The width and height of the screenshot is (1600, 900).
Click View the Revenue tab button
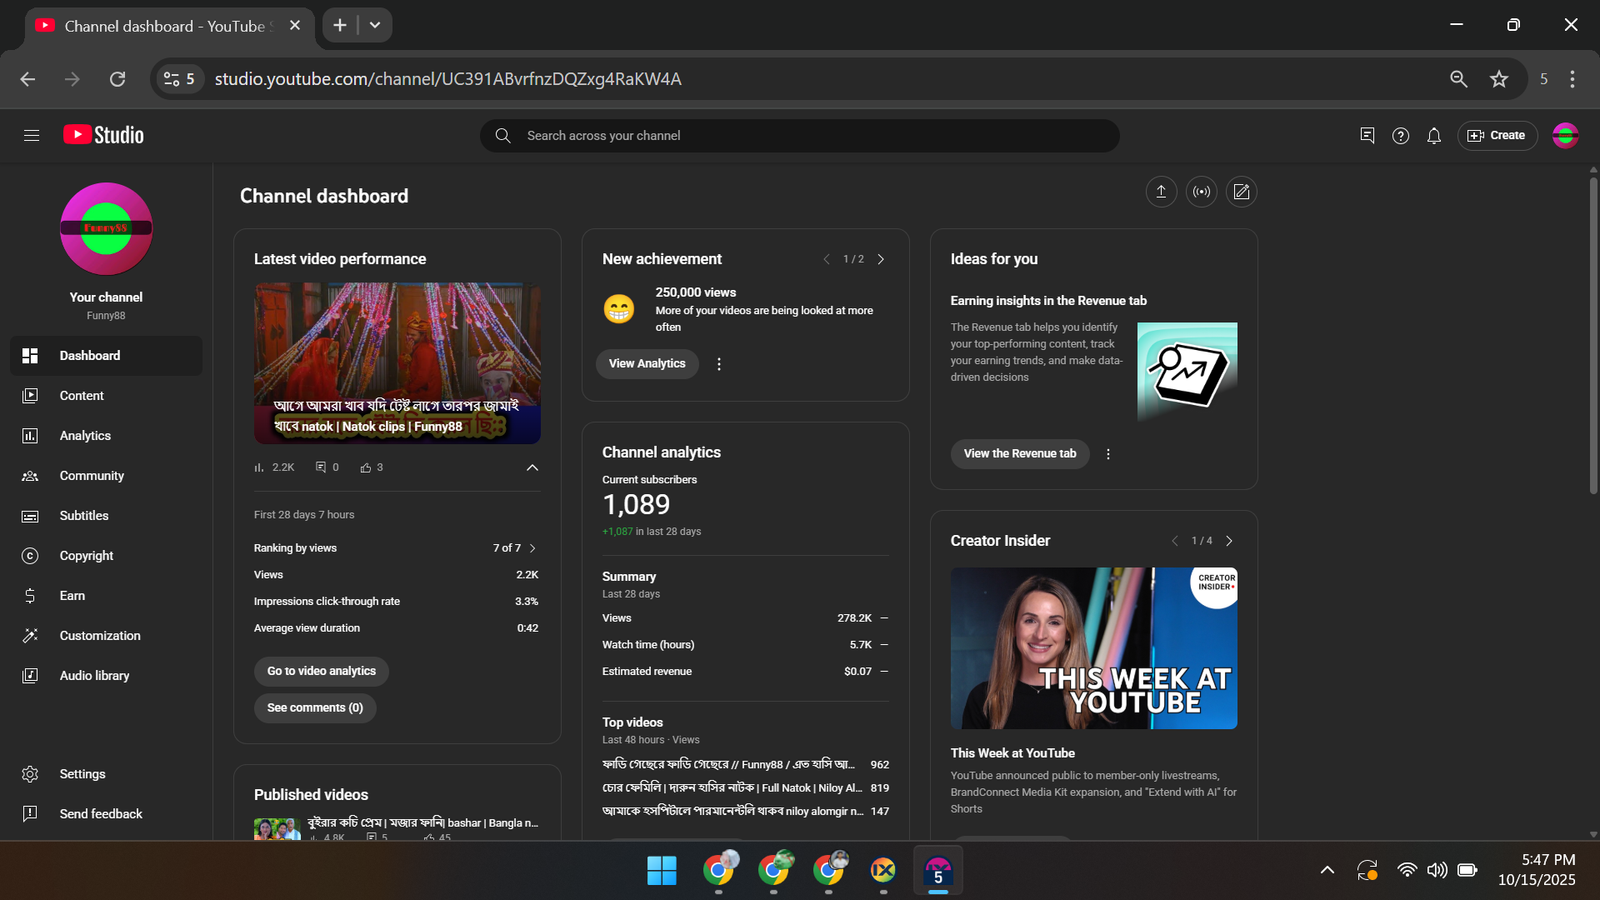[1019, 454]
